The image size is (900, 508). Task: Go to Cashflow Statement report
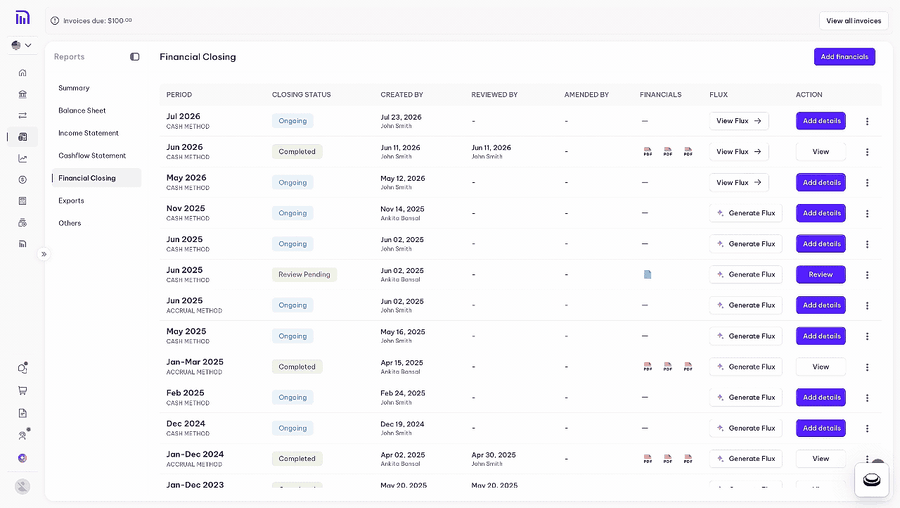pyautogui.click(x=92, y=156)
